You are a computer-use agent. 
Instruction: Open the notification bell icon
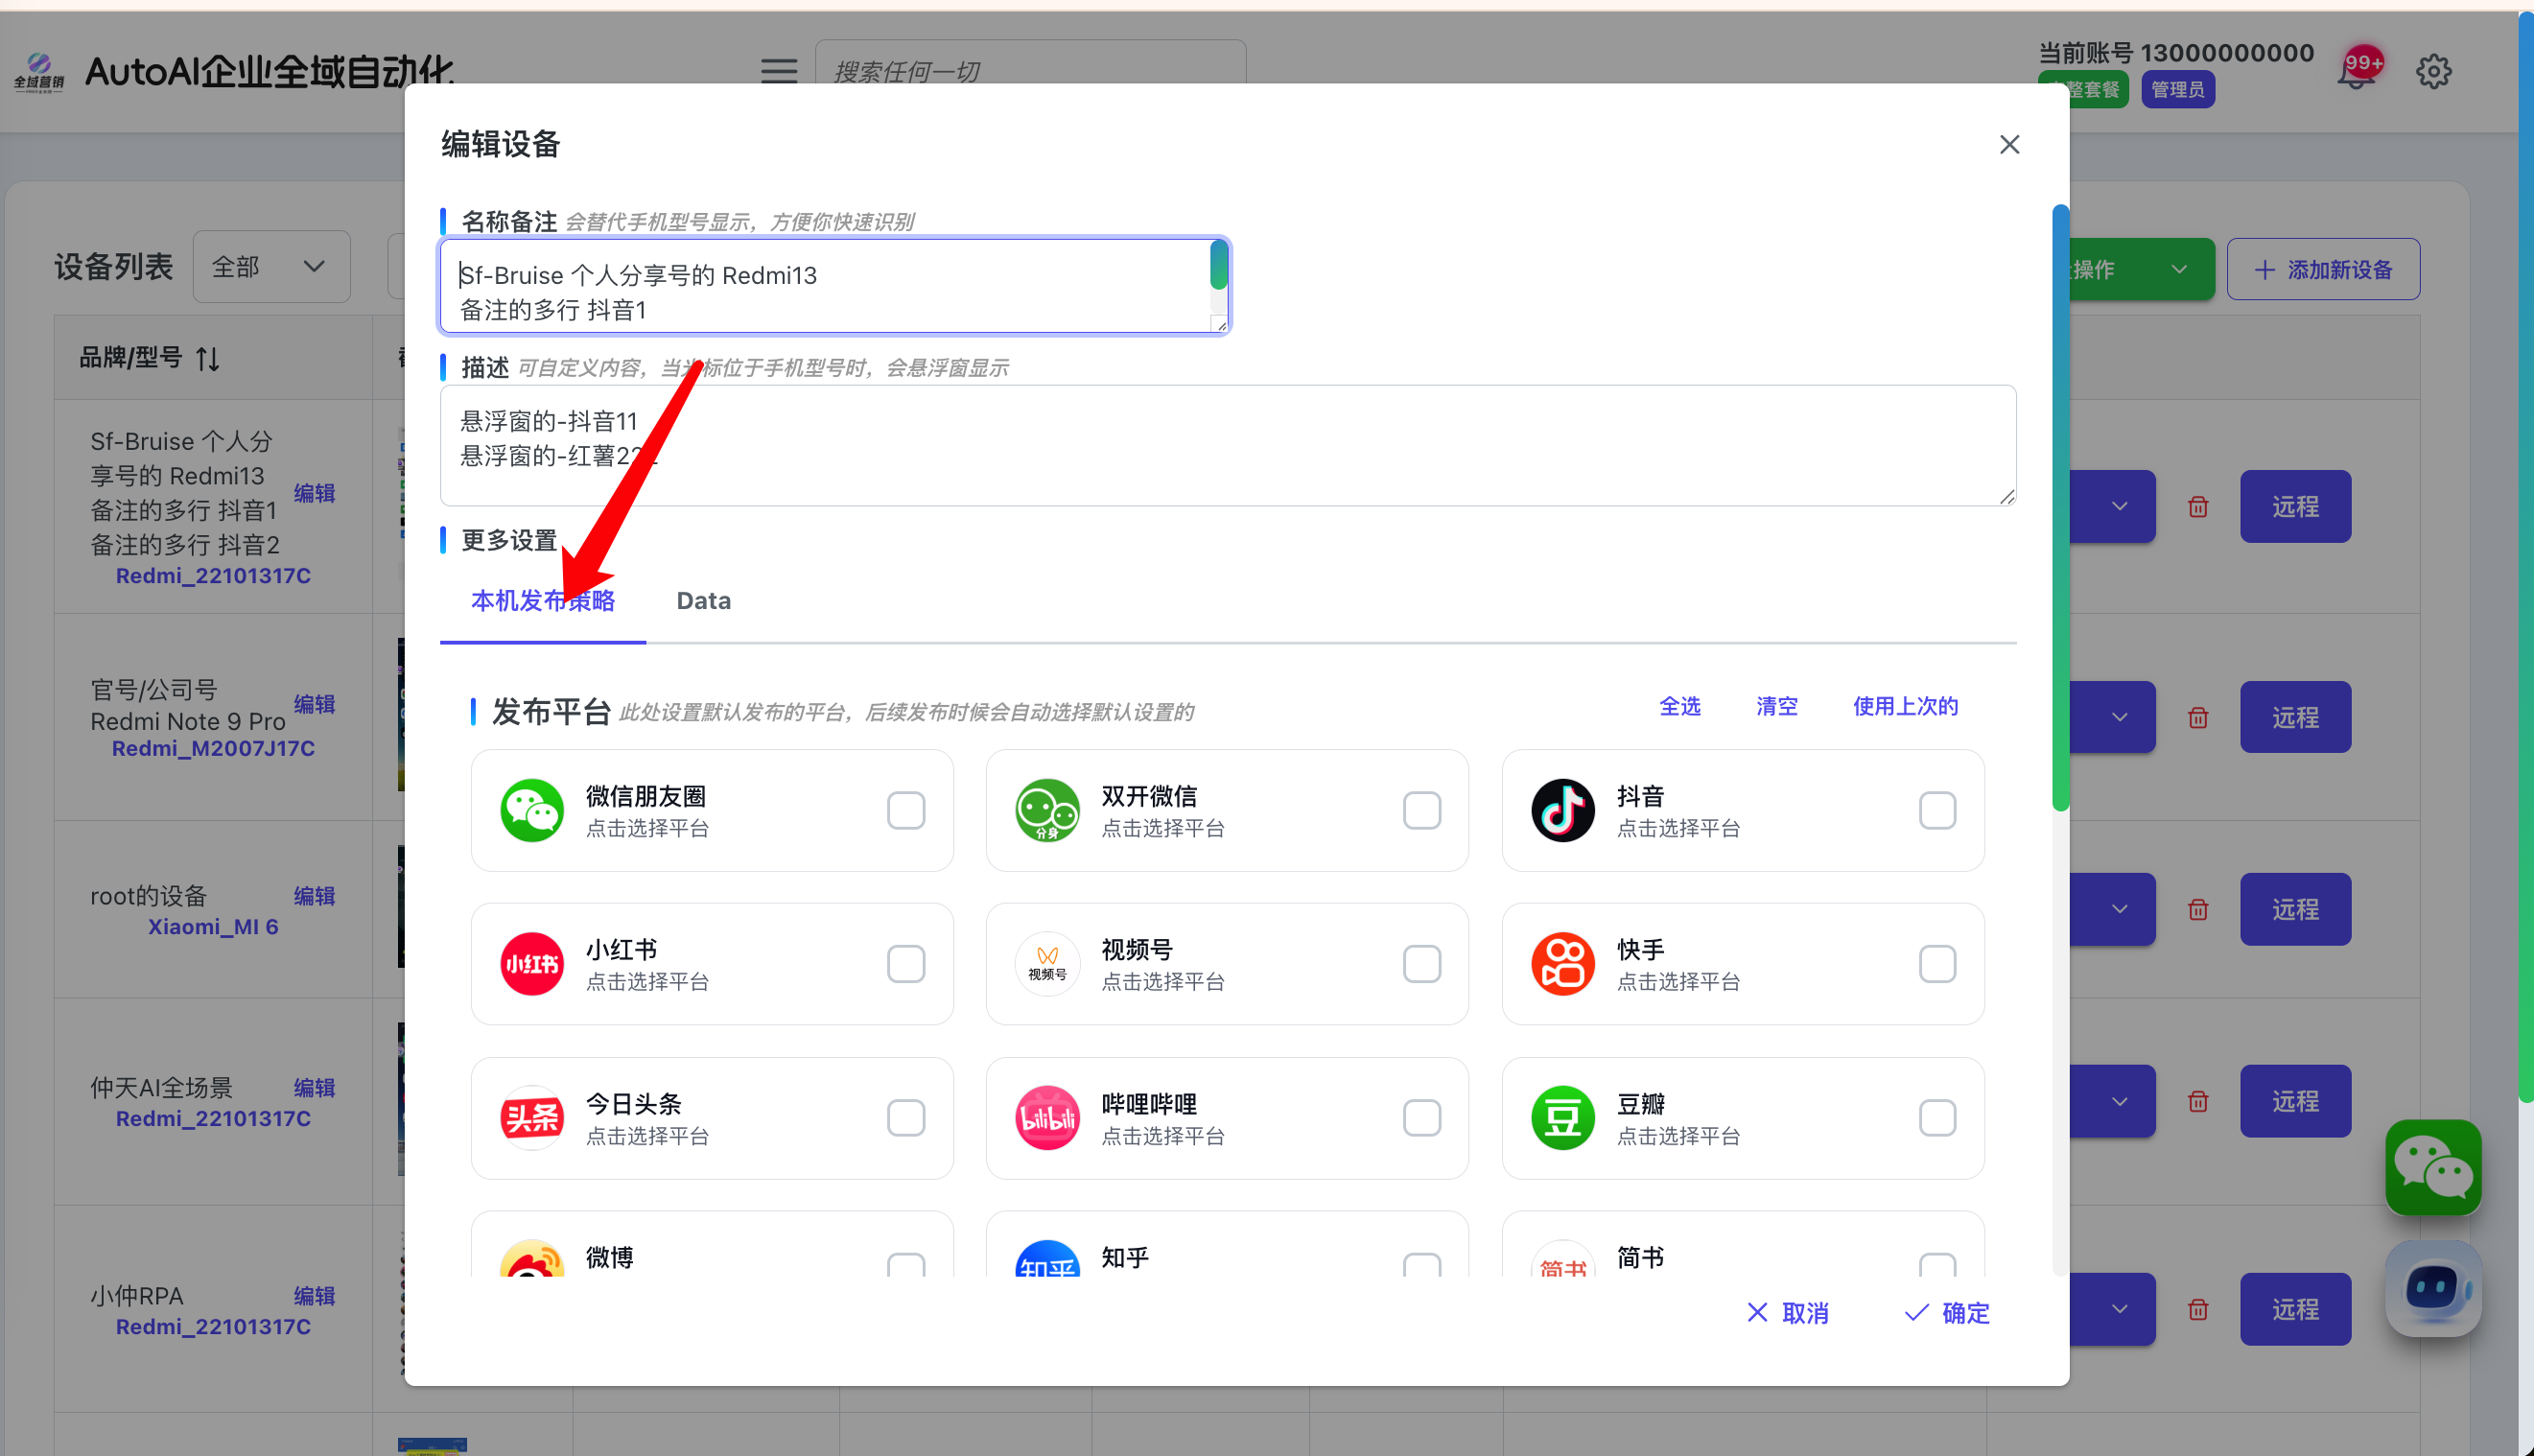coord(2356,72)
